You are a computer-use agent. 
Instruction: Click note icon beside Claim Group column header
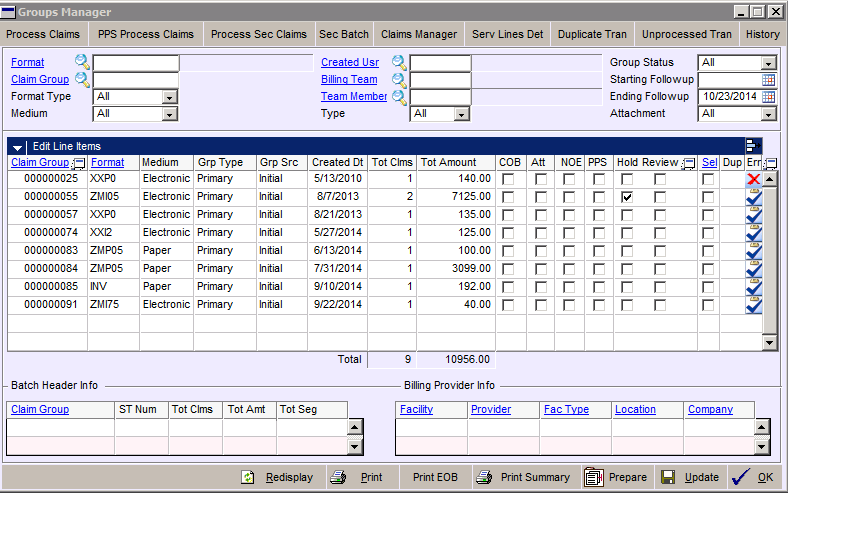pyautogui.click(x=79, y=163)
